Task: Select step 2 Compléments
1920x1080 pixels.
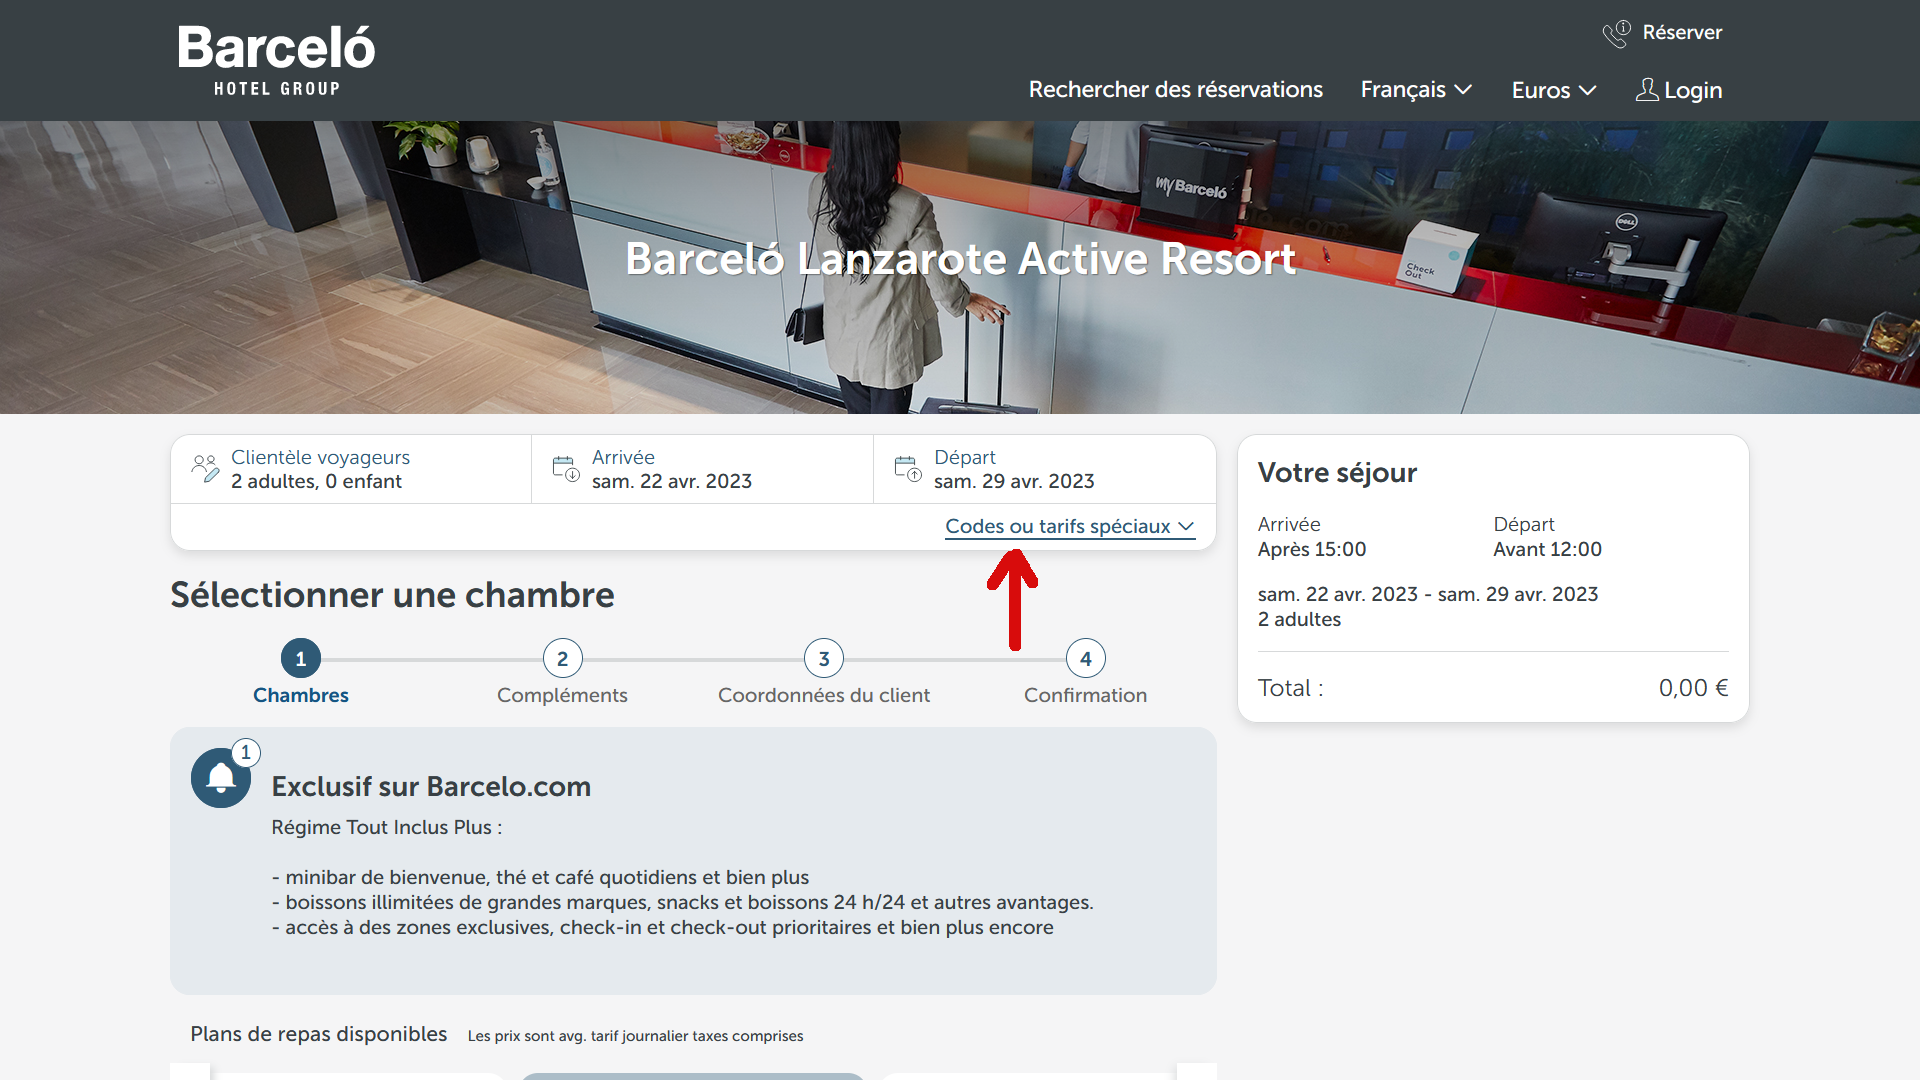Action: (x=562, y=673)
